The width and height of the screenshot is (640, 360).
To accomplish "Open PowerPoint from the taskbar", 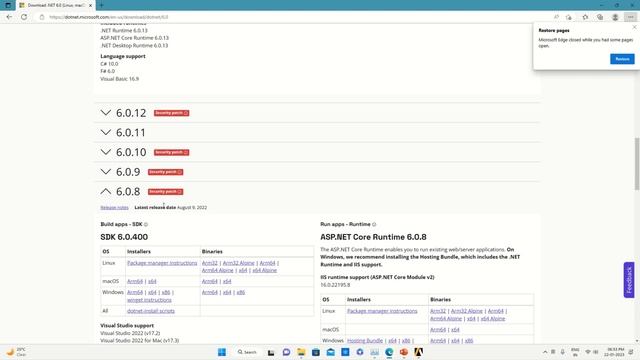I will [404, 352].
